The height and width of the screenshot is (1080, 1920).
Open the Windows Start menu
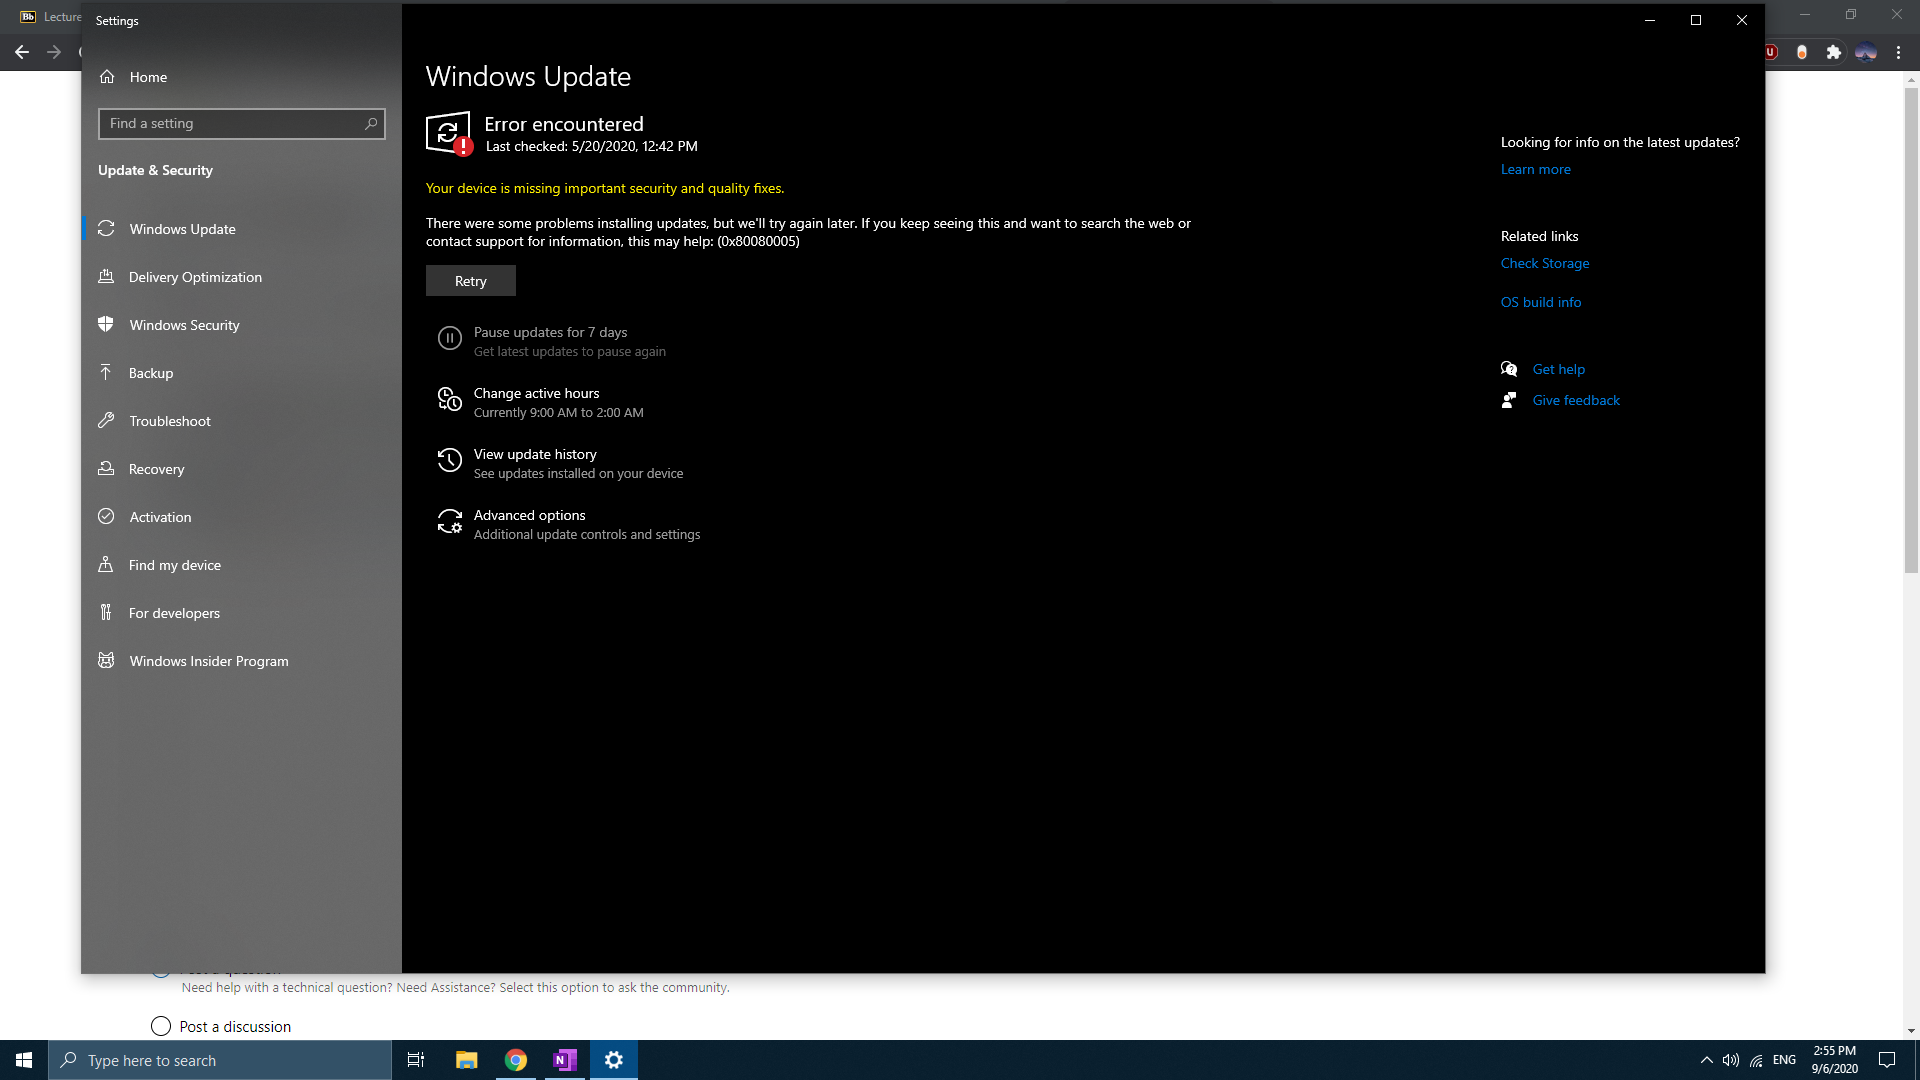click(24, 1060)
